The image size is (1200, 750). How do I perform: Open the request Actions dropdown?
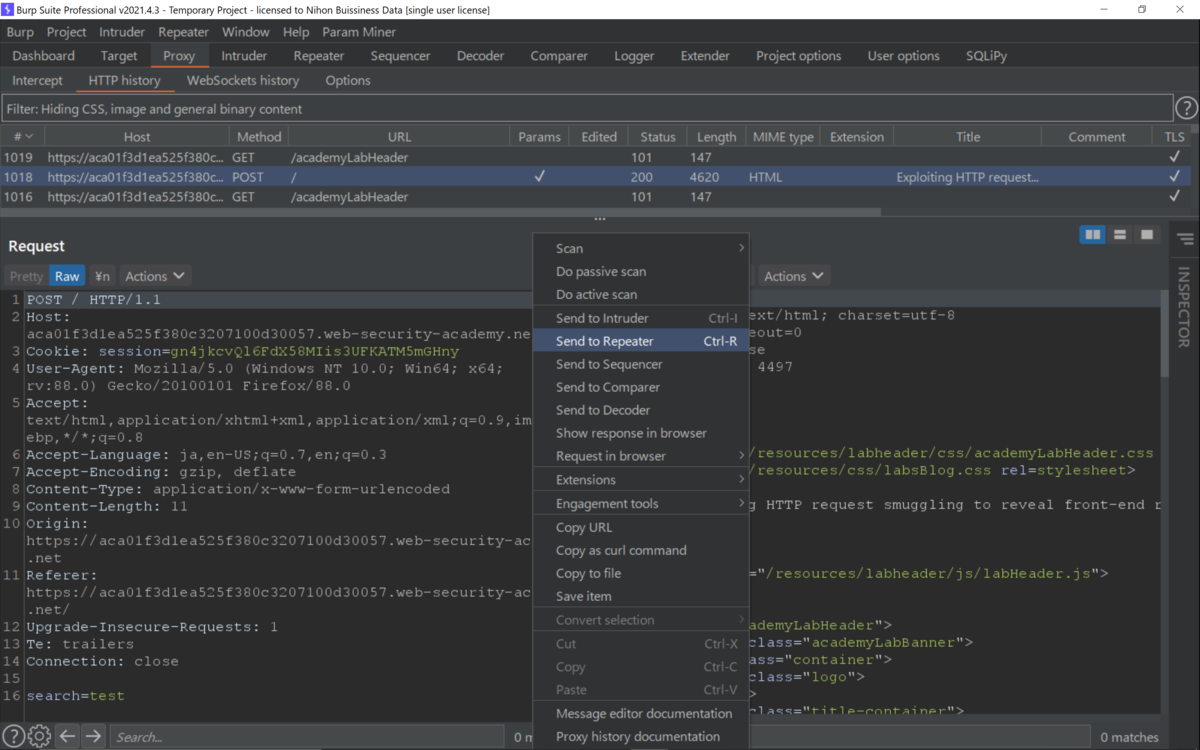tap(154, 276)
